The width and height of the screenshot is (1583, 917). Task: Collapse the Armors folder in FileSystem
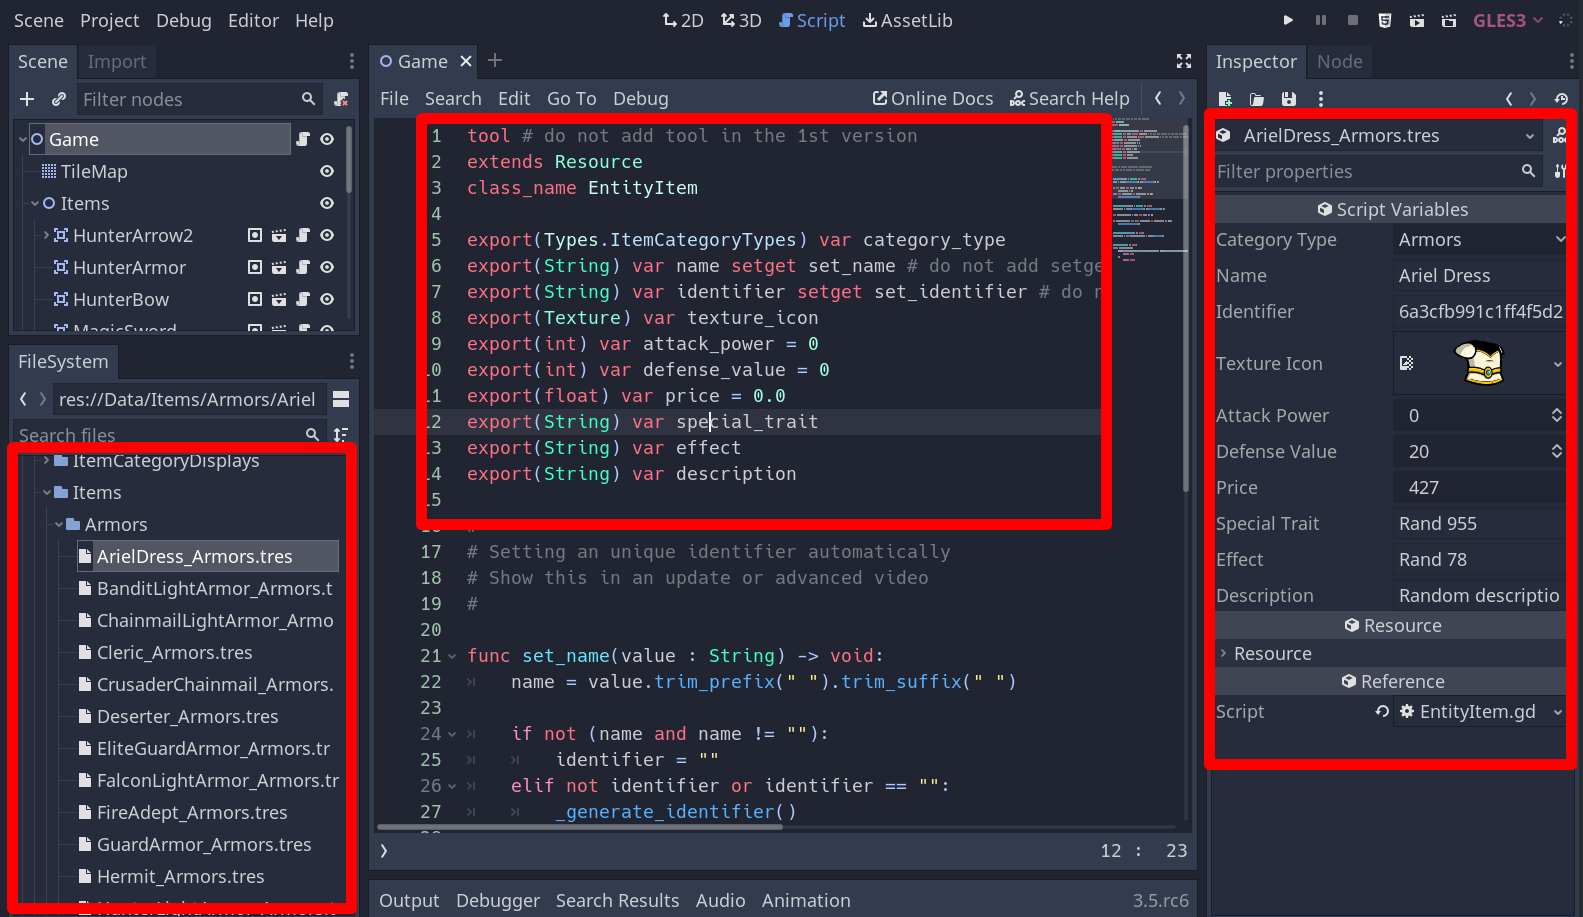pos(59,524)
